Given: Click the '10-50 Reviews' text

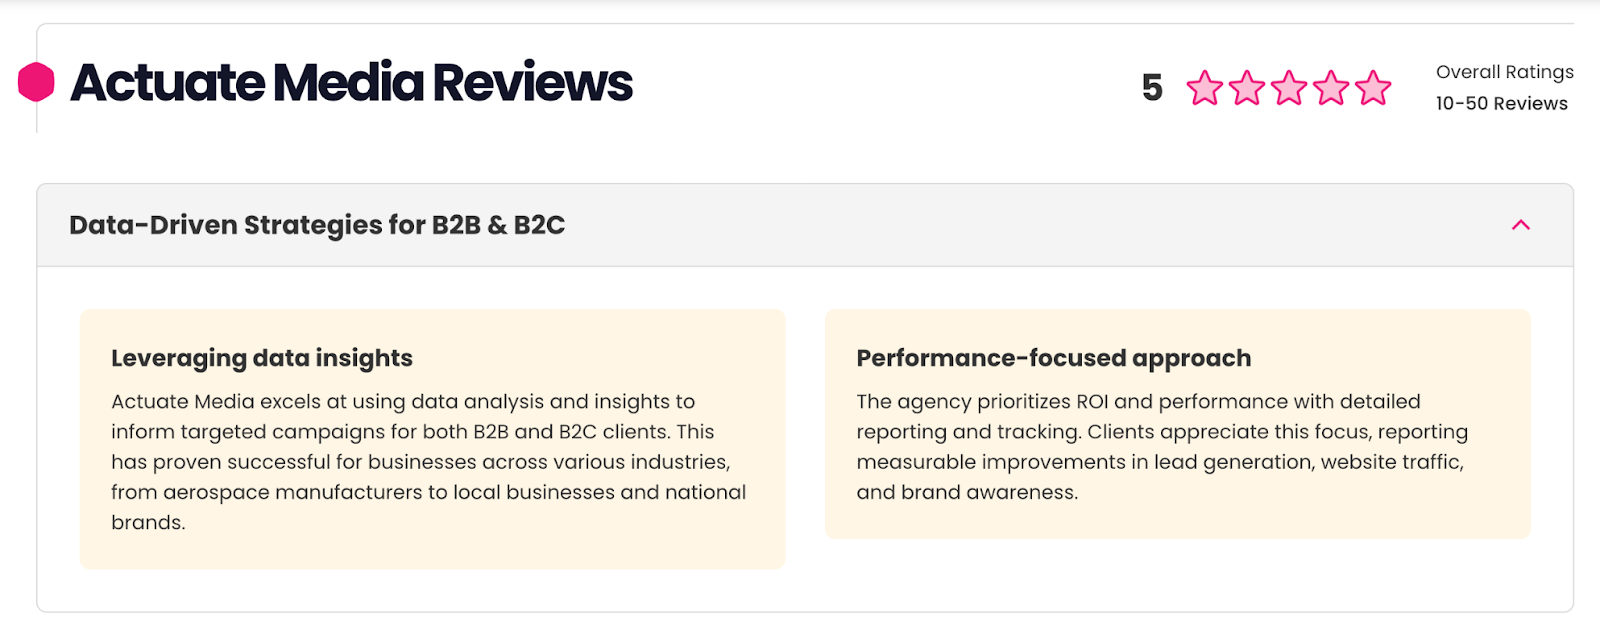Looking at the screenshot, I should (x=1501, y=104).
